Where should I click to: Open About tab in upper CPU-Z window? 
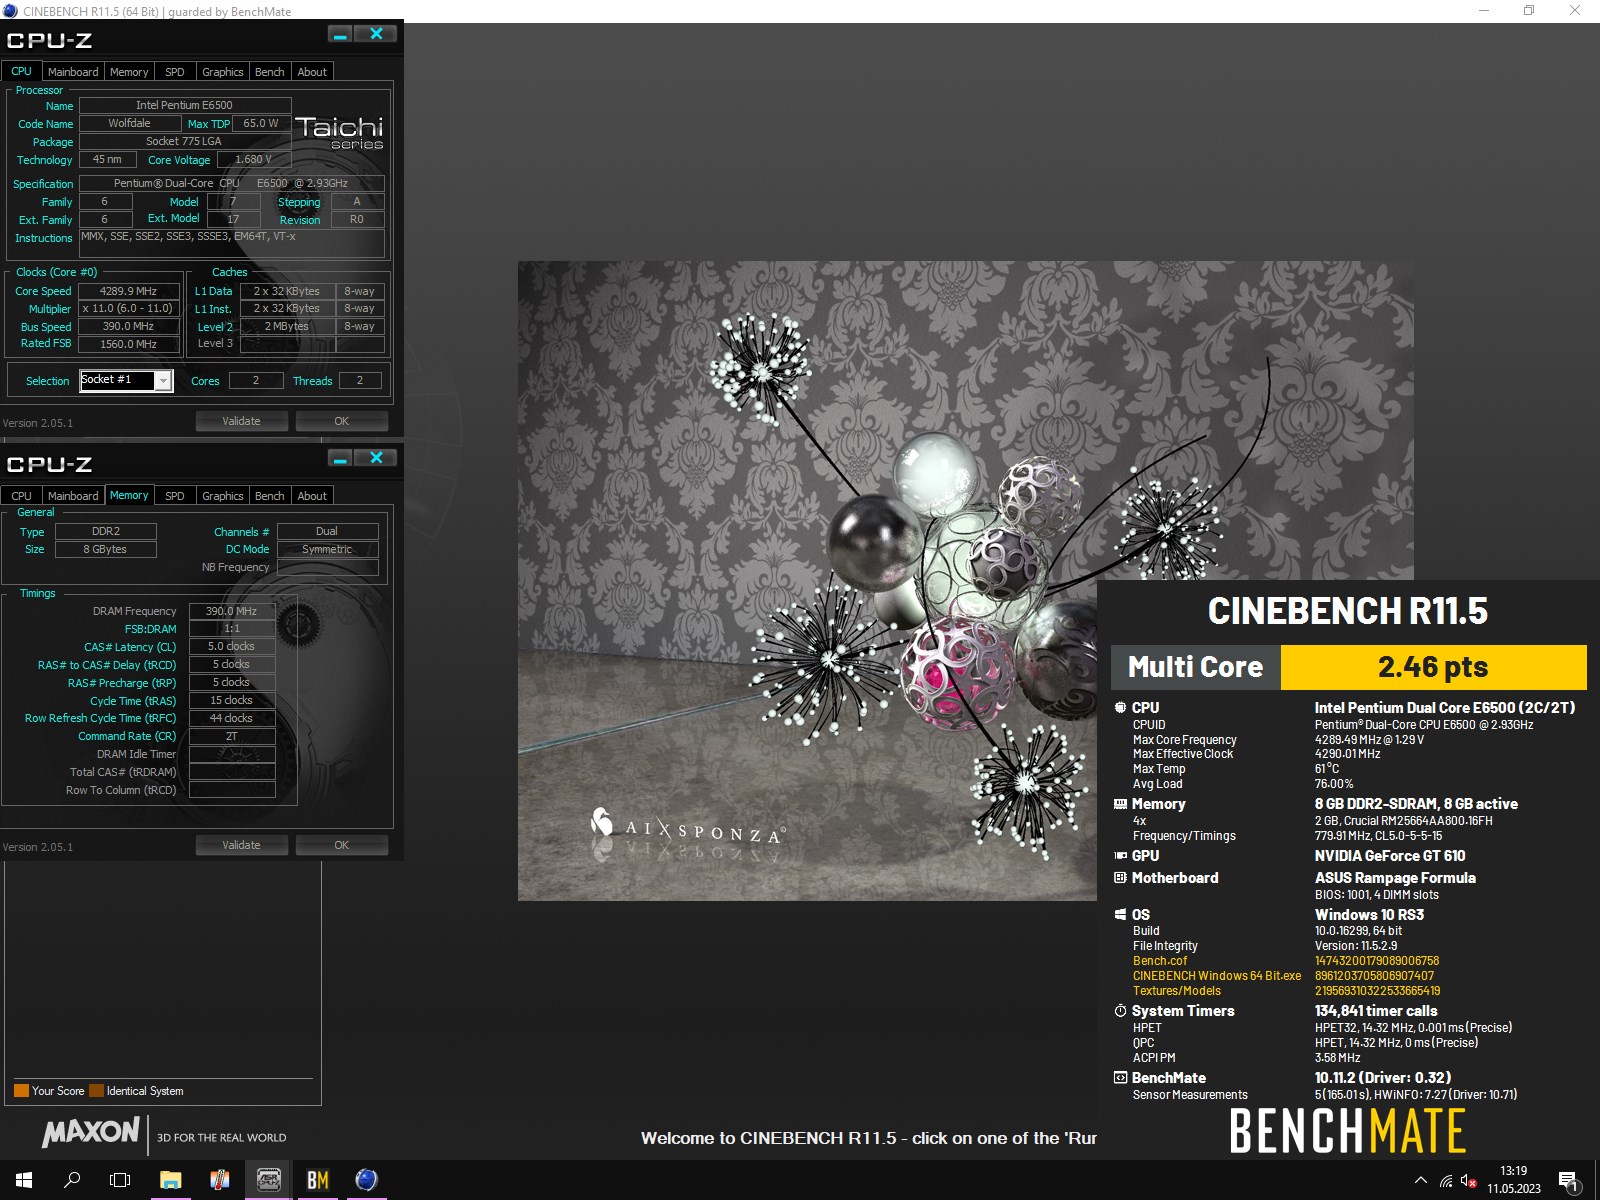(x=312, y=72)
